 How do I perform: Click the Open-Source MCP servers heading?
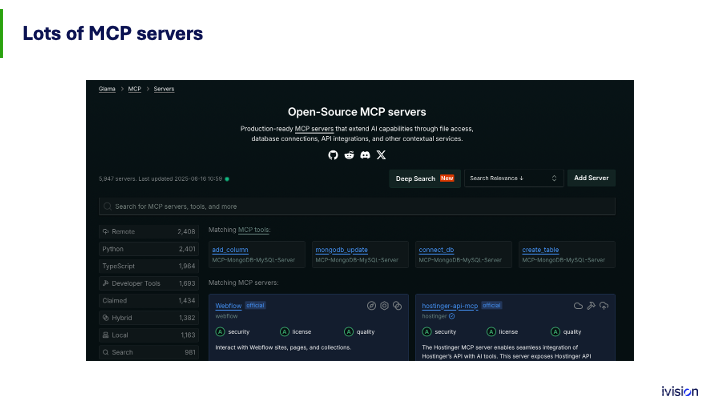coord(357,112)
